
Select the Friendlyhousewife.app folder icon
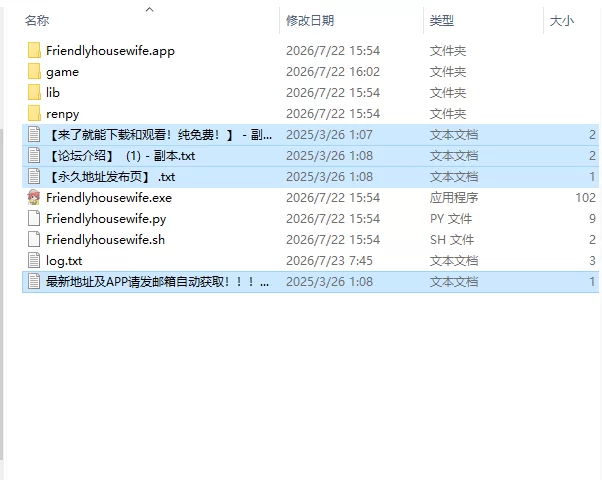point(34,51)
